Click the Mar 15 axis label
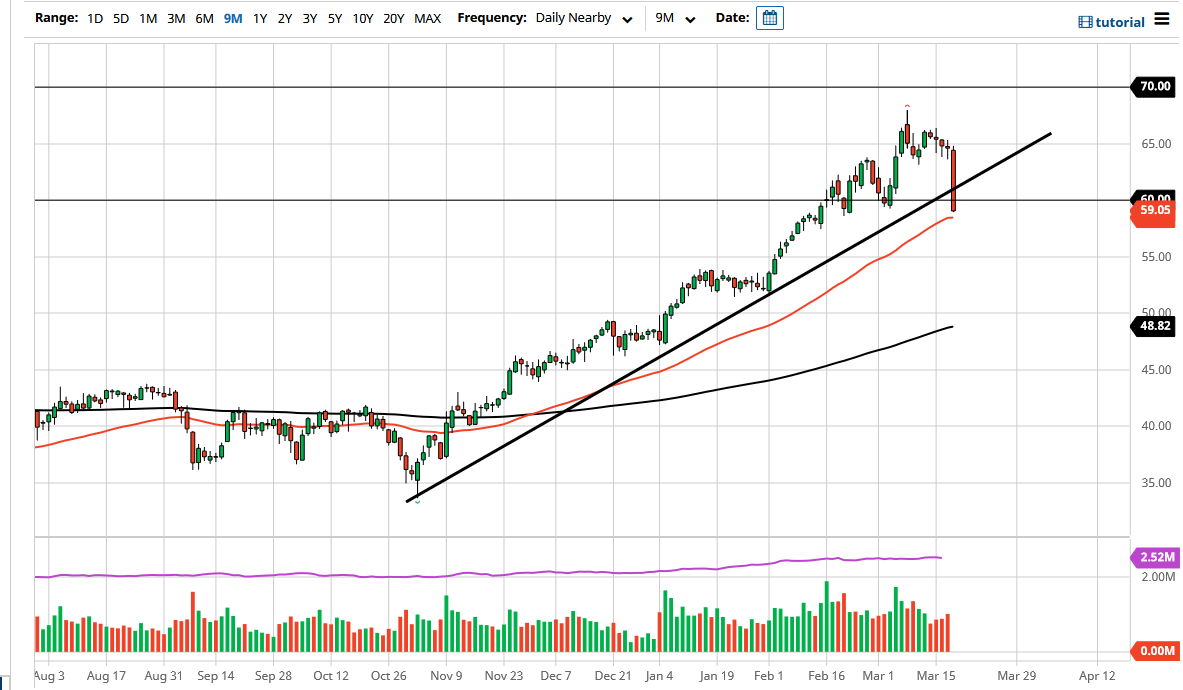This screenshot has height=690, width=1183. click(x=936, y=676)
